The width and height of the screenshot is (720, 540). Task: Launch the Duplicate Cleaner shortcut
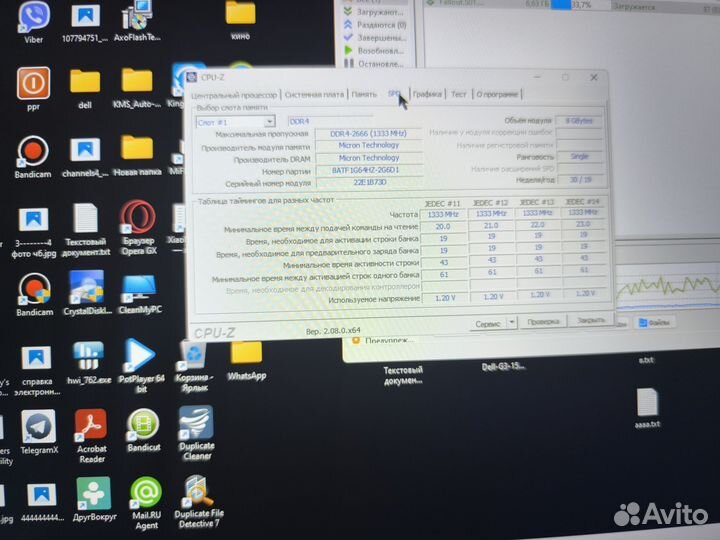[197, 433]
